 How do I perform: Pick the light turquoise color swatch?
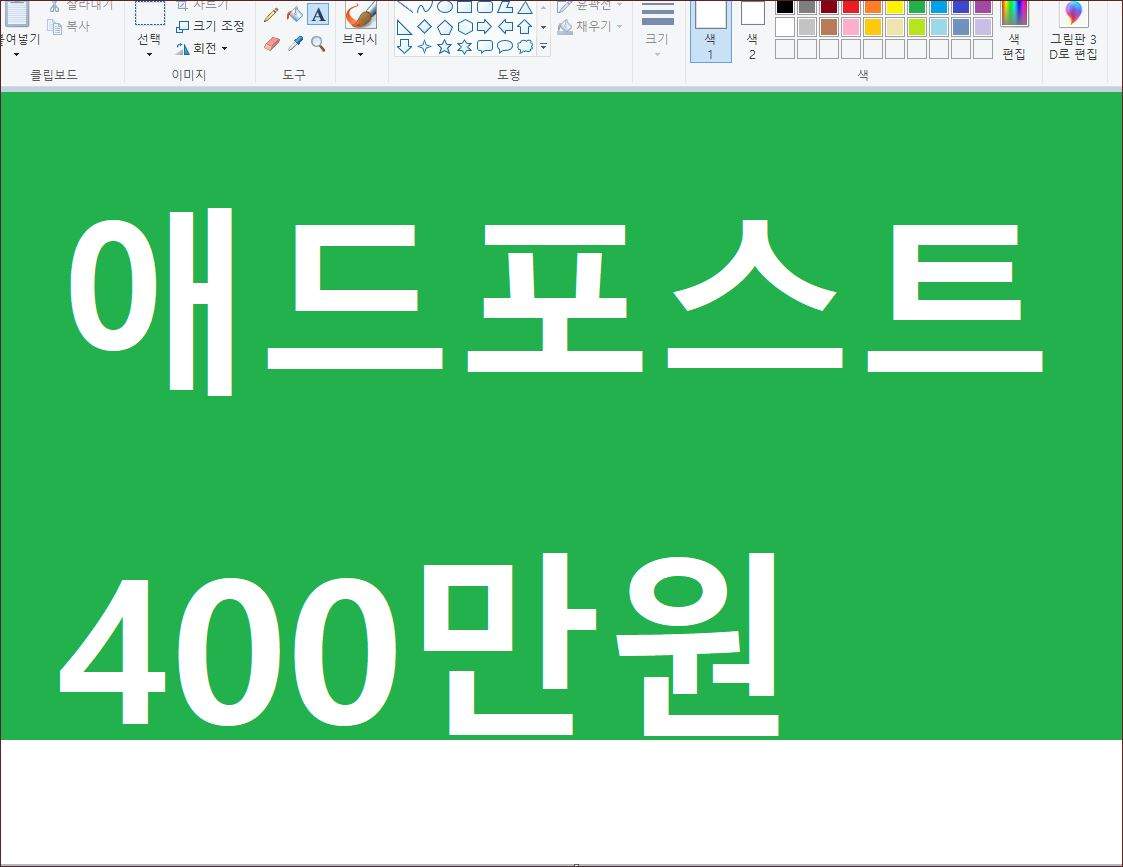pos(939,27)
